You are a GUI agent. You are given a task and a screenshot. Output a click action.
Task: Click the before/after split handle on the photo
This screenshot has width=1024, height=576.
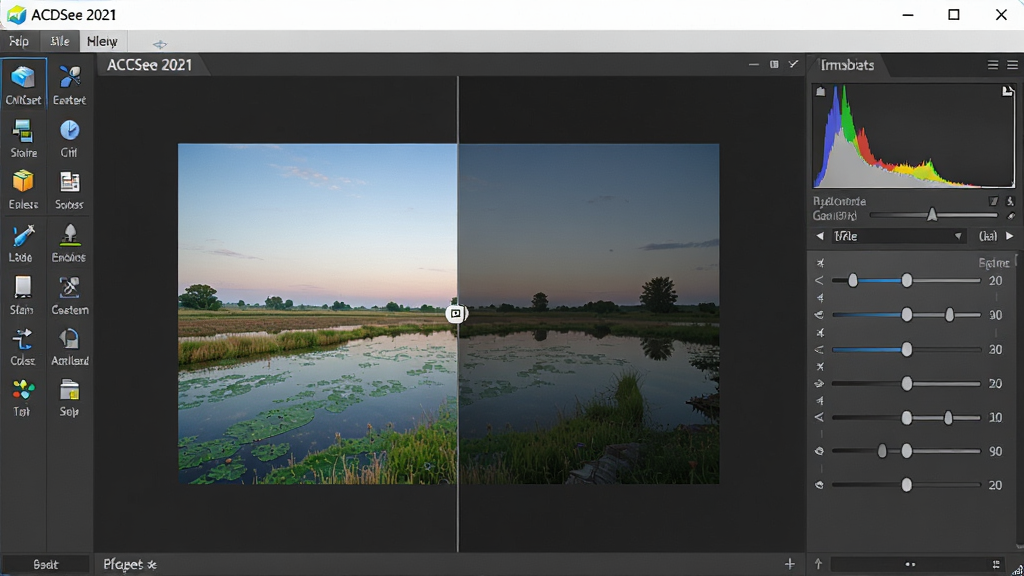[456, 313]
